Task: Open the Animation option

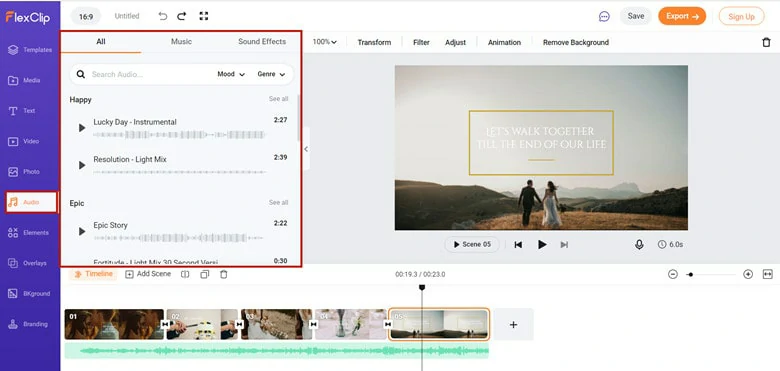Action: (504, 42)
